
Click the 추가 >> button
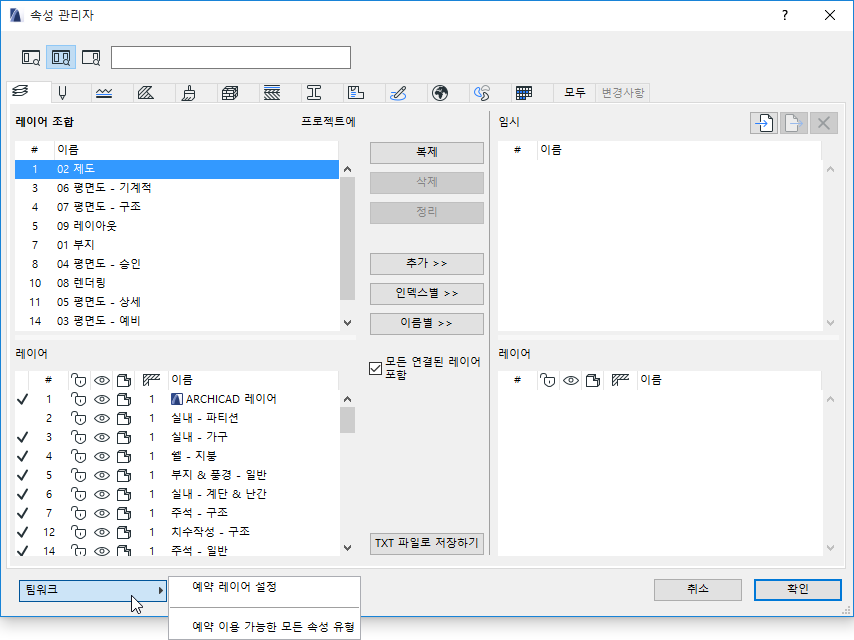point(427,264)
